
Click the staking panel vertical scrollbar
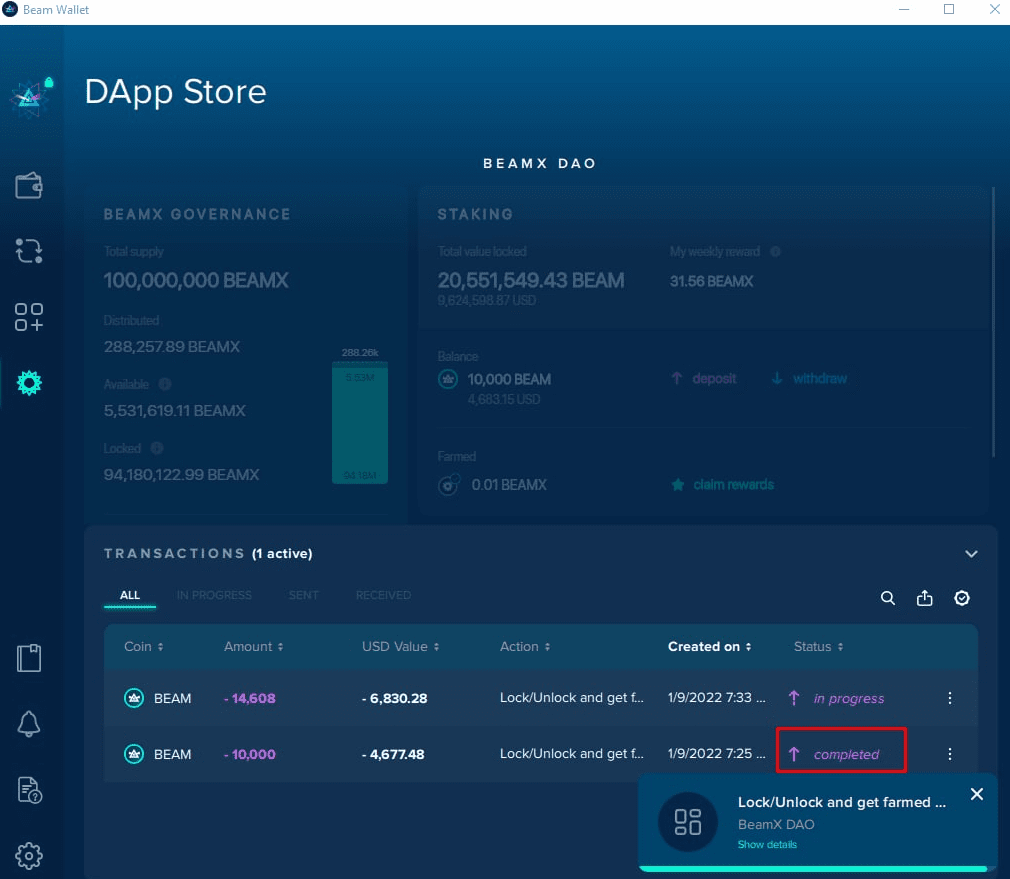(x=993, y=320)
